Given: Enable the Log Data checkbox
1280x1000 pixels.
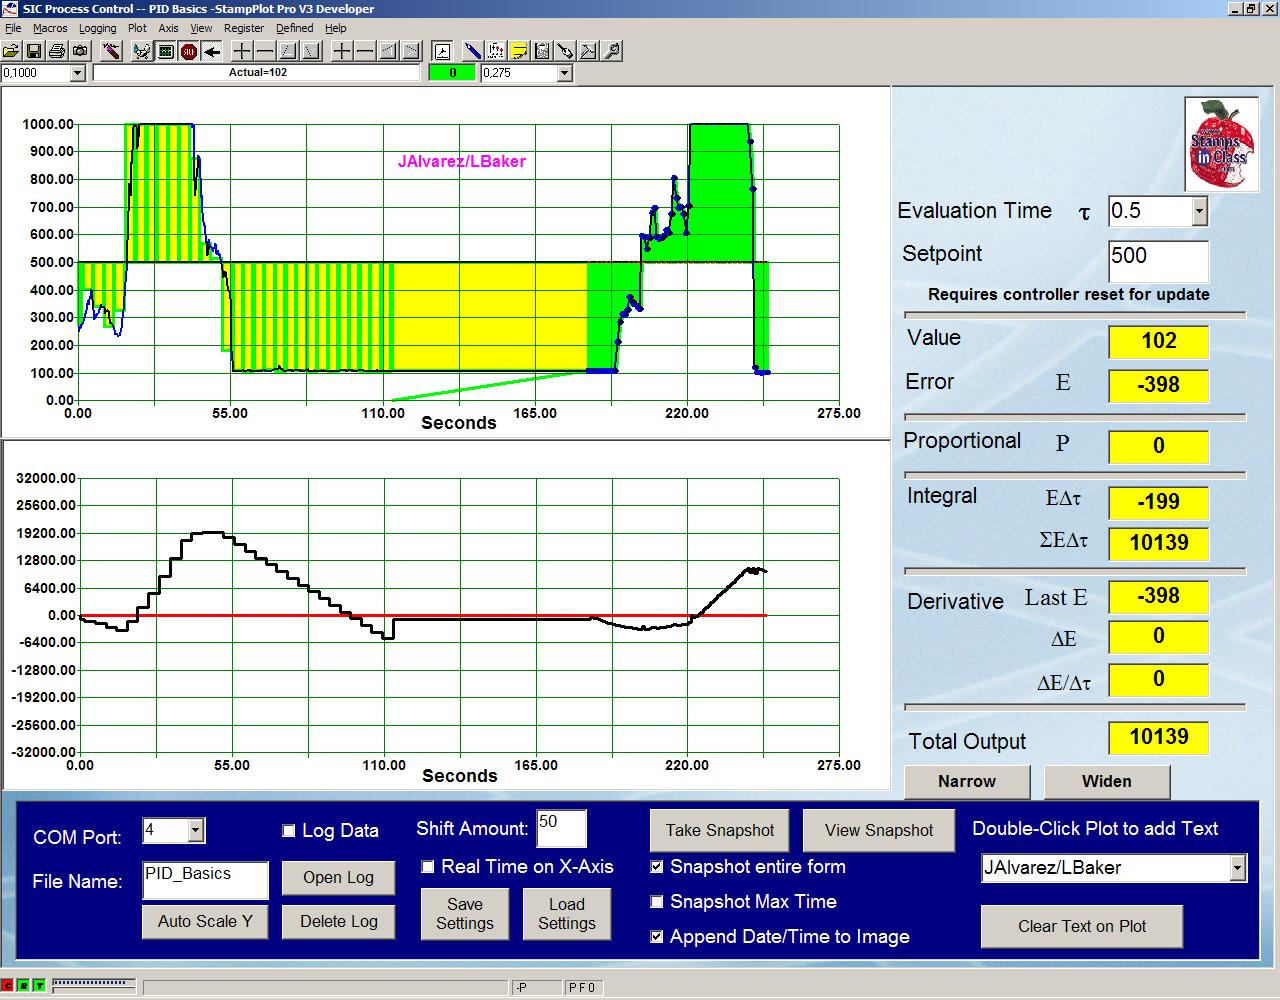Looking at the screenshot, I should (x=289, y=831).
